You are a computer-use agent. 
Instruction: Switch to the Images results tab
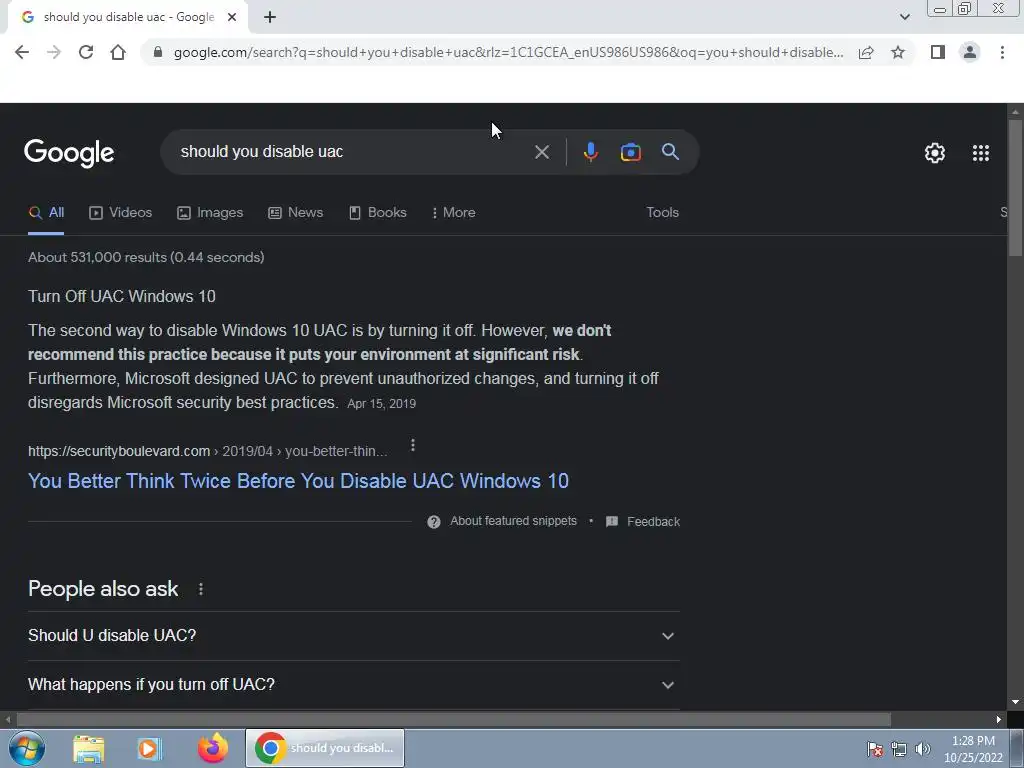pos(210,213)
